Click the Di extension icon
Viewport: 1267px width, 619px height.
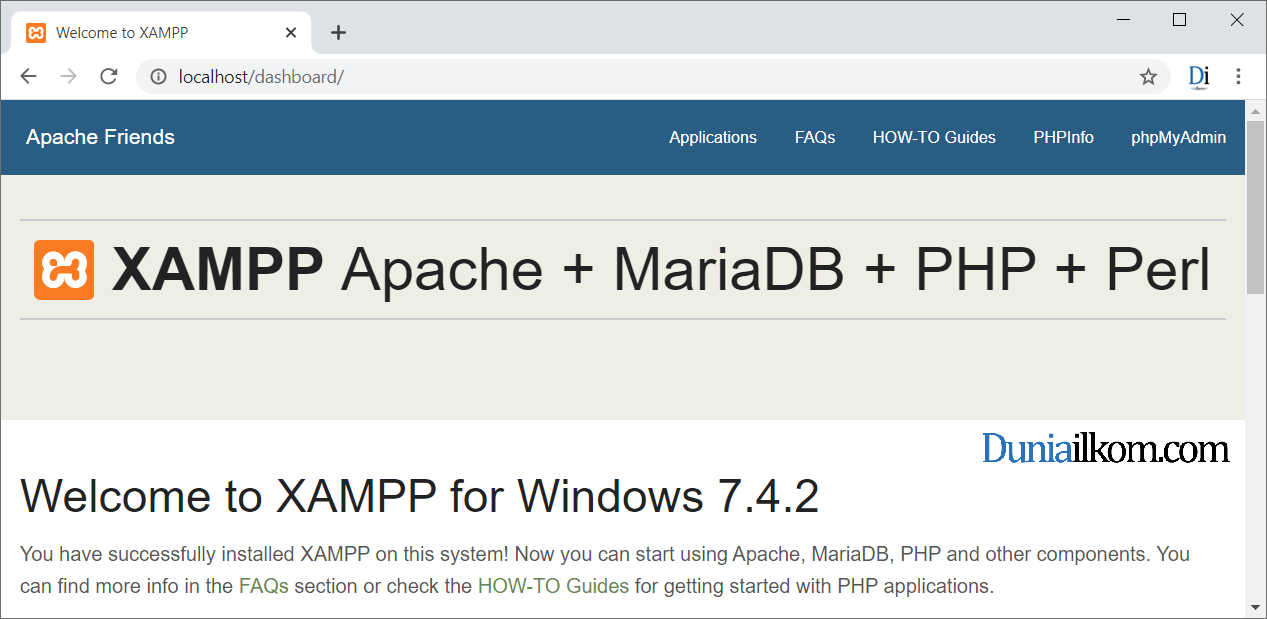[1199, 77]
